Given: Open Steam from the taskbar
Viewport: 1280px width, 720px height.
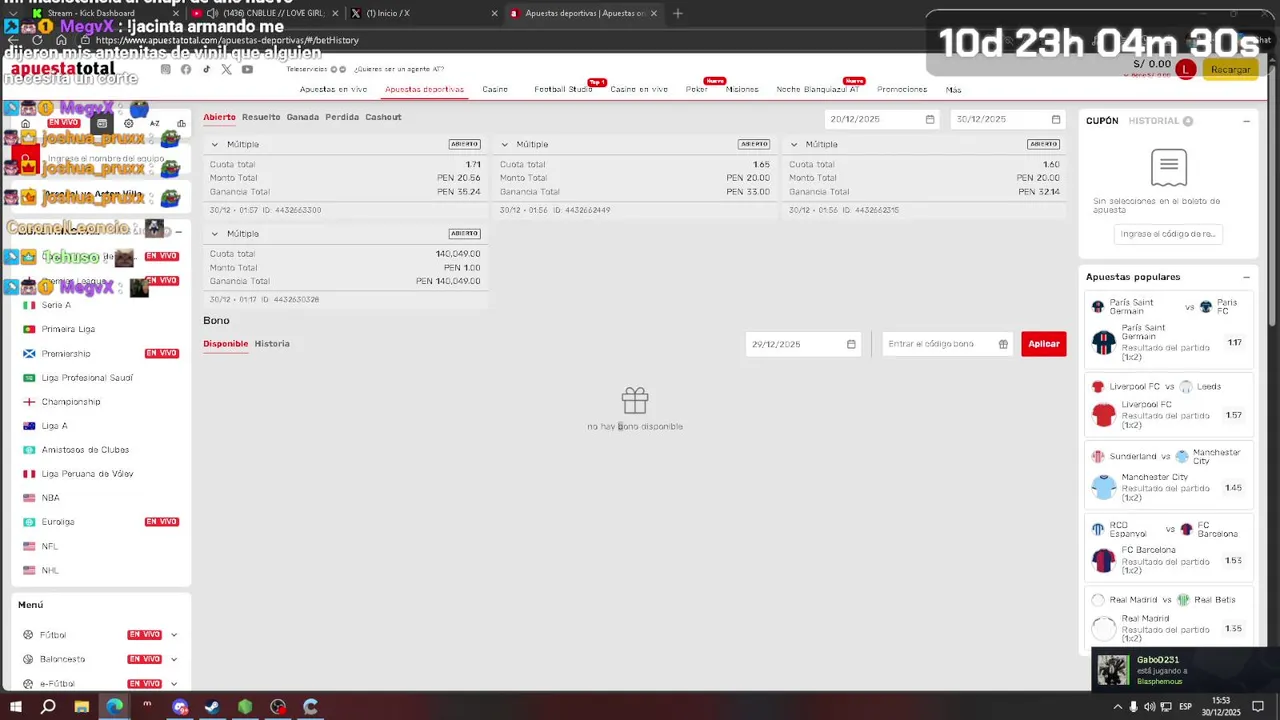Looking at the screenshot, I should [x=212, y=707].
